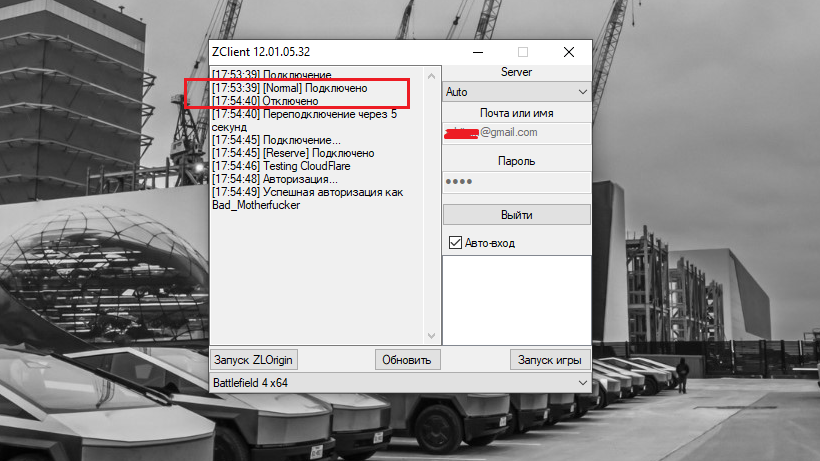Toggle the Авто-вход checkbox
This screenshot has height=461, width=820.
[455, 243]
